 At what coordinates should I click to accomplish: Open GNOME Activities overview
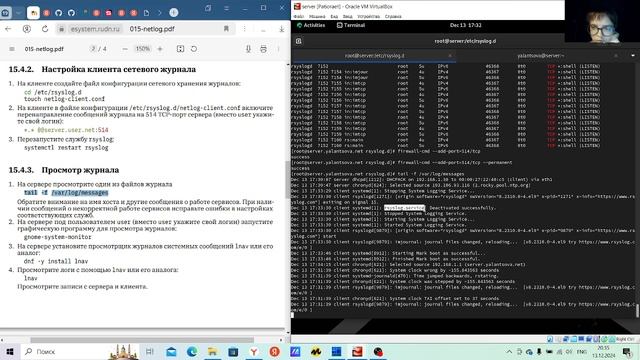(311, 25)
